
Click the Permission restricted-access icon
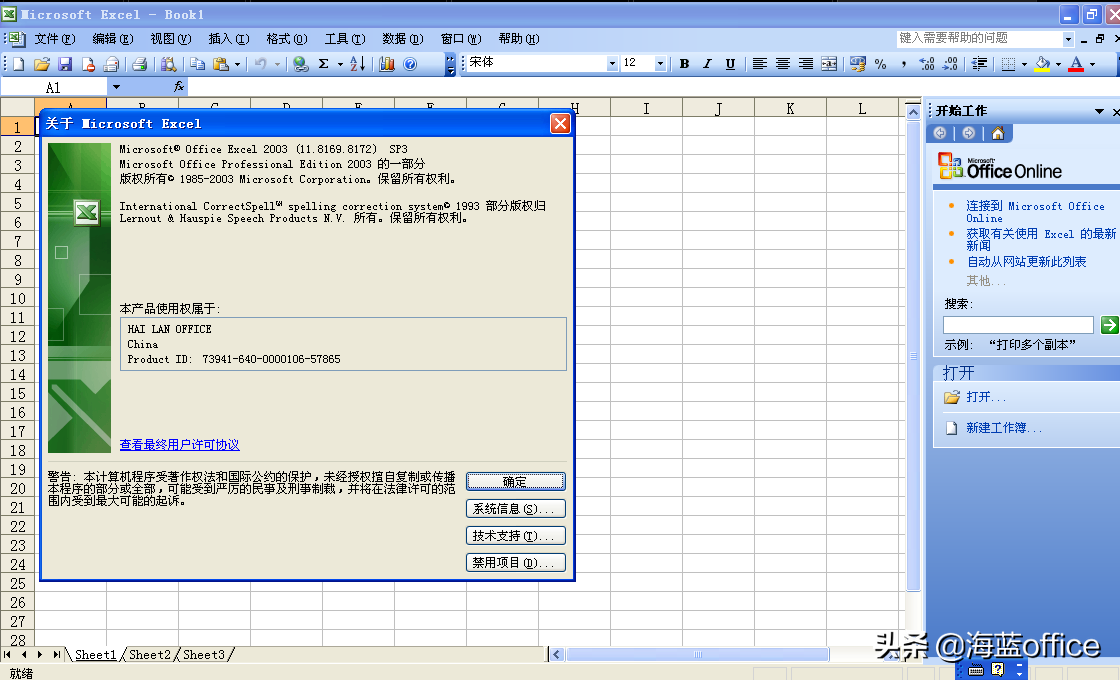tap(88, 64)
